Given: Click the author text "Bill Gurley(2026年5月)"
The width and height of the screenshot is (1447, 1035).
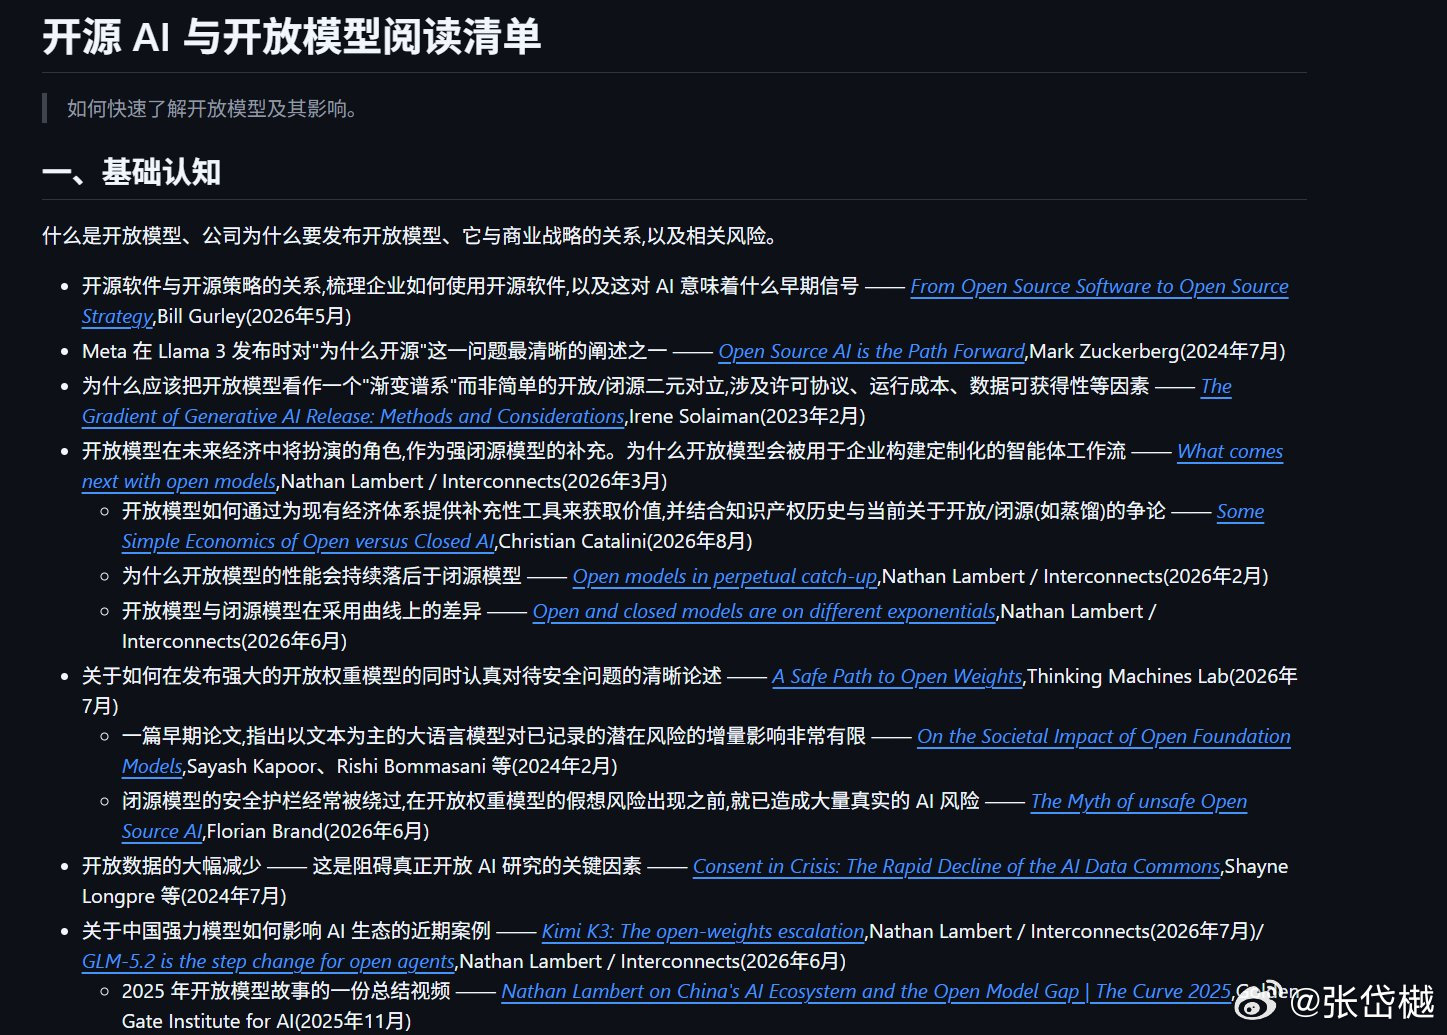Looking at the screenshot, I should pos(255,316).
